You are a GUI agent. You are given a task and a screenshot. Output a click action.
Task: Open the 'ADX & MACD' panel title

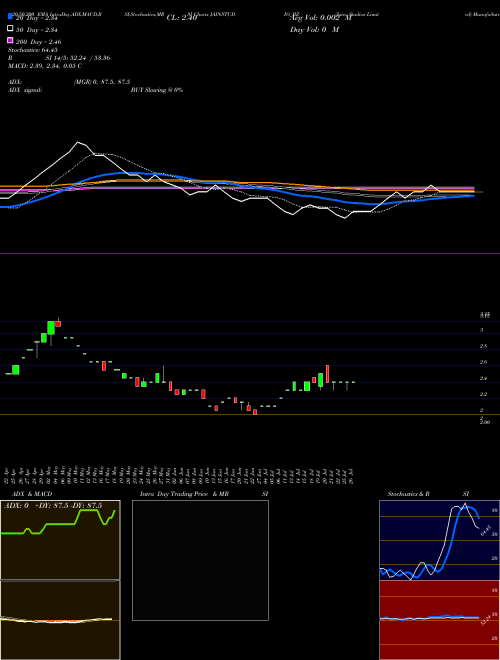click(x=32, y=494)
